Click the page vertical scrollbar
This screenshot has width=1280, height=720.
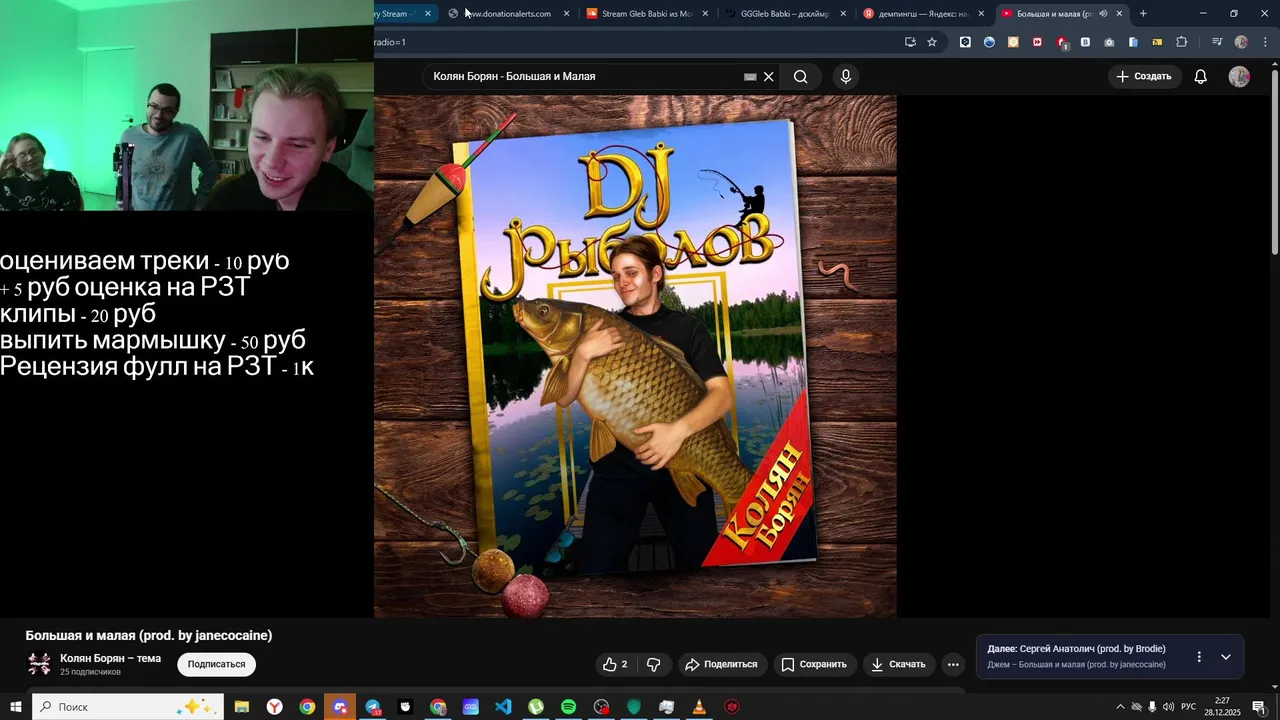(1274, 160)
